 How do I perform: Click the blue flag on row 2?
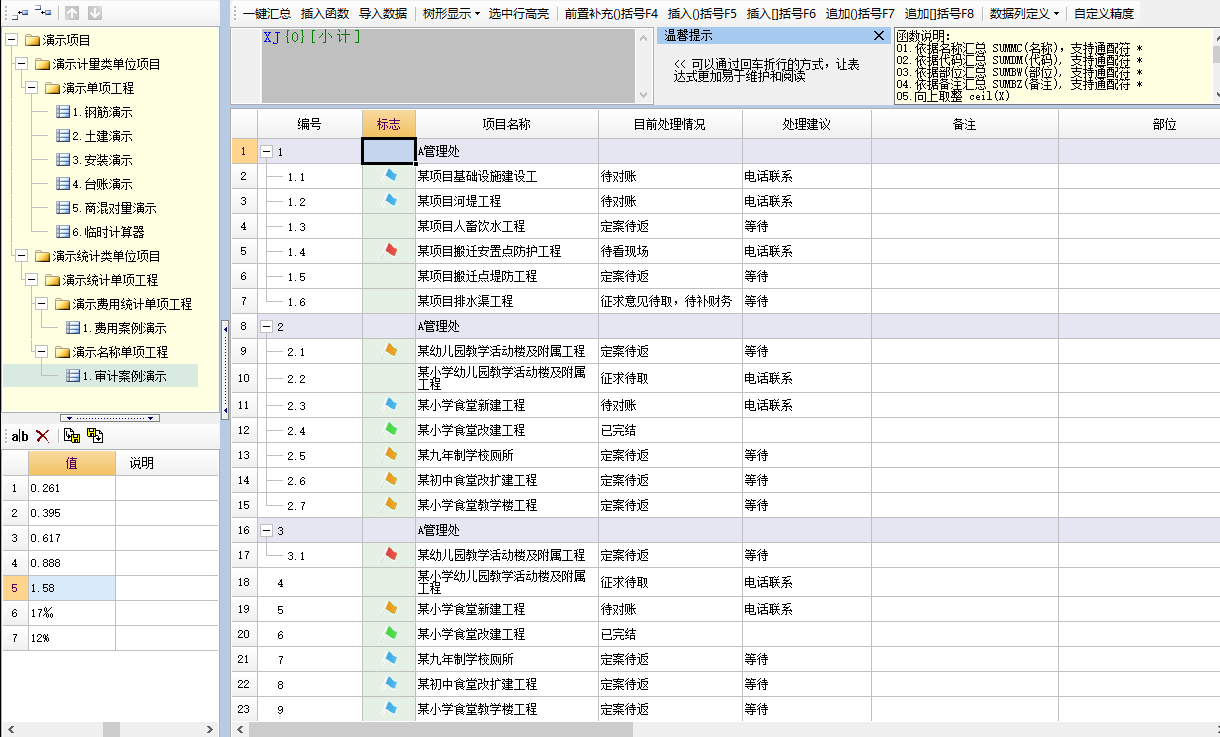click(389, 176)
